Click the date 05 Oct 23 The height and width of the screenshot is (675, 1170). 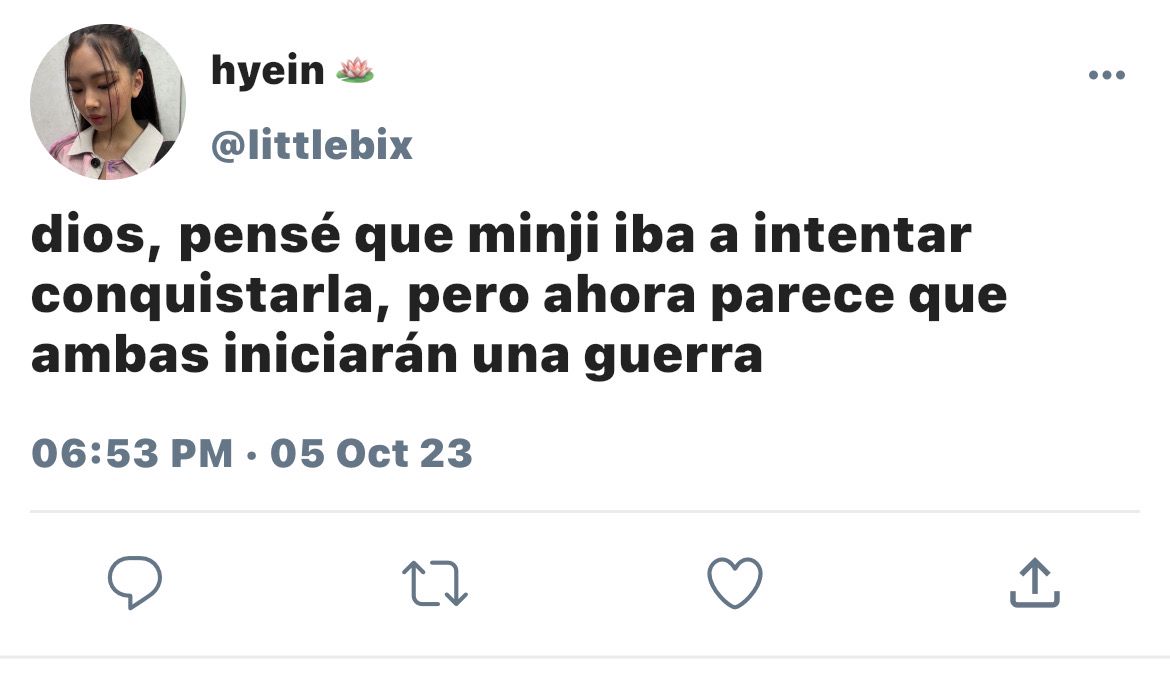(x=371, y=453)
